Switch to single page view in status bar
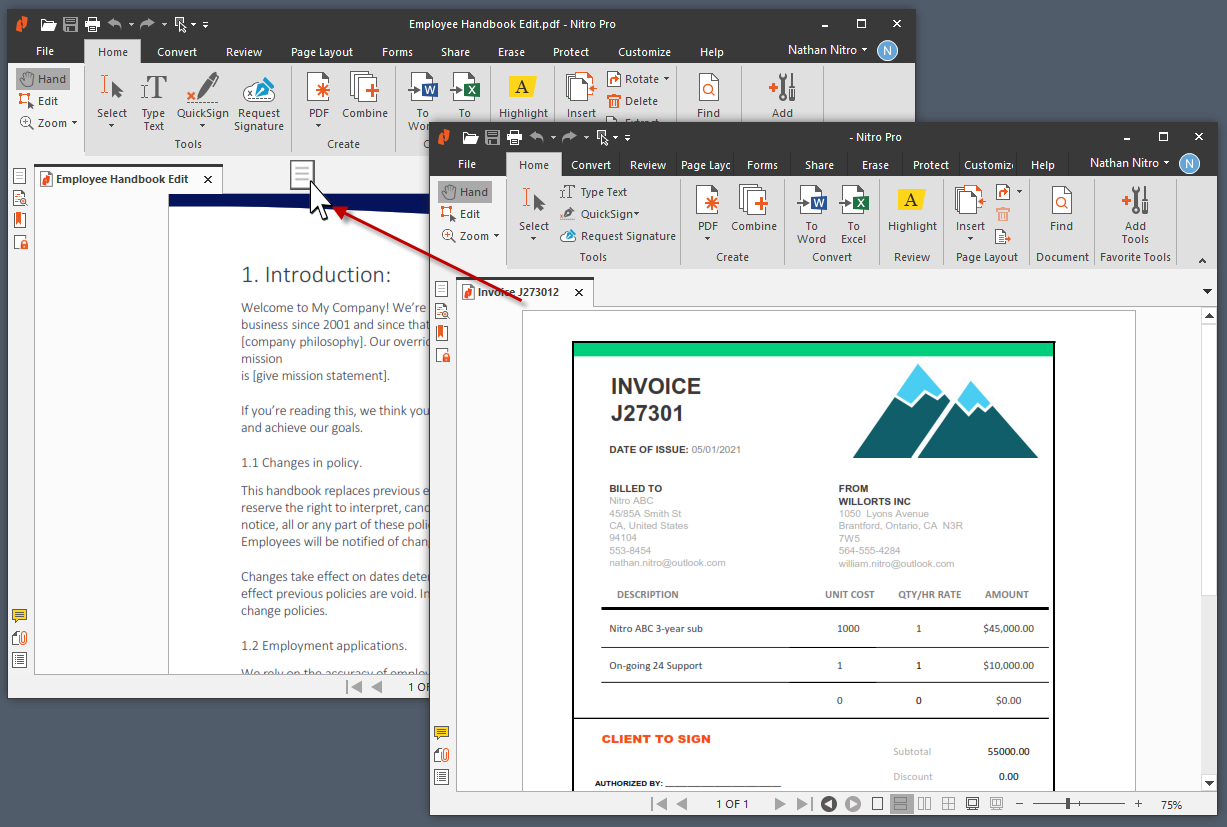 click(877, 804)
